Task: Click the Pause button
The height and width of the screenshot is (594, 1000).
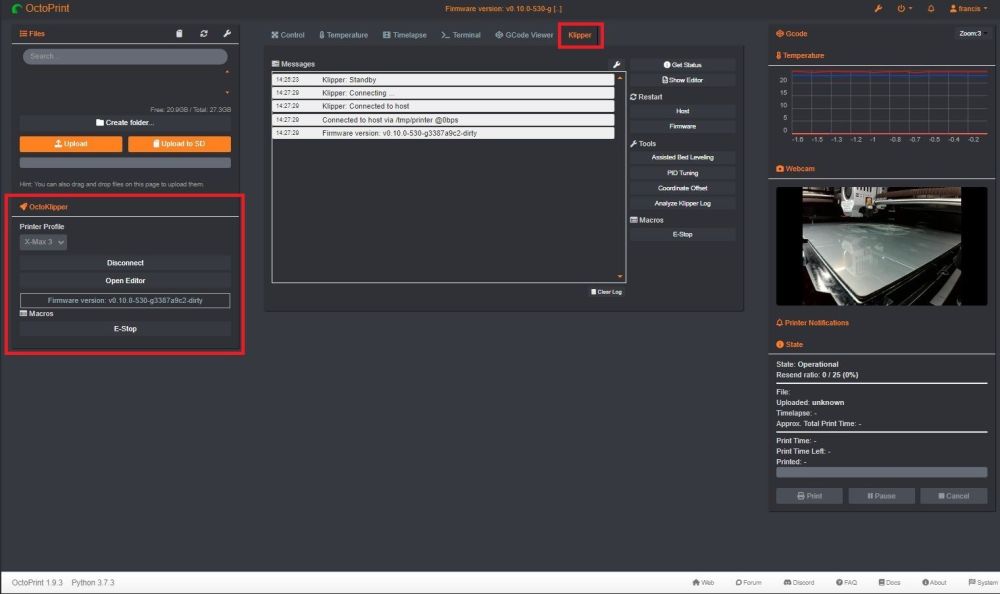Action: pyautogui.click(x=881, y=496)
